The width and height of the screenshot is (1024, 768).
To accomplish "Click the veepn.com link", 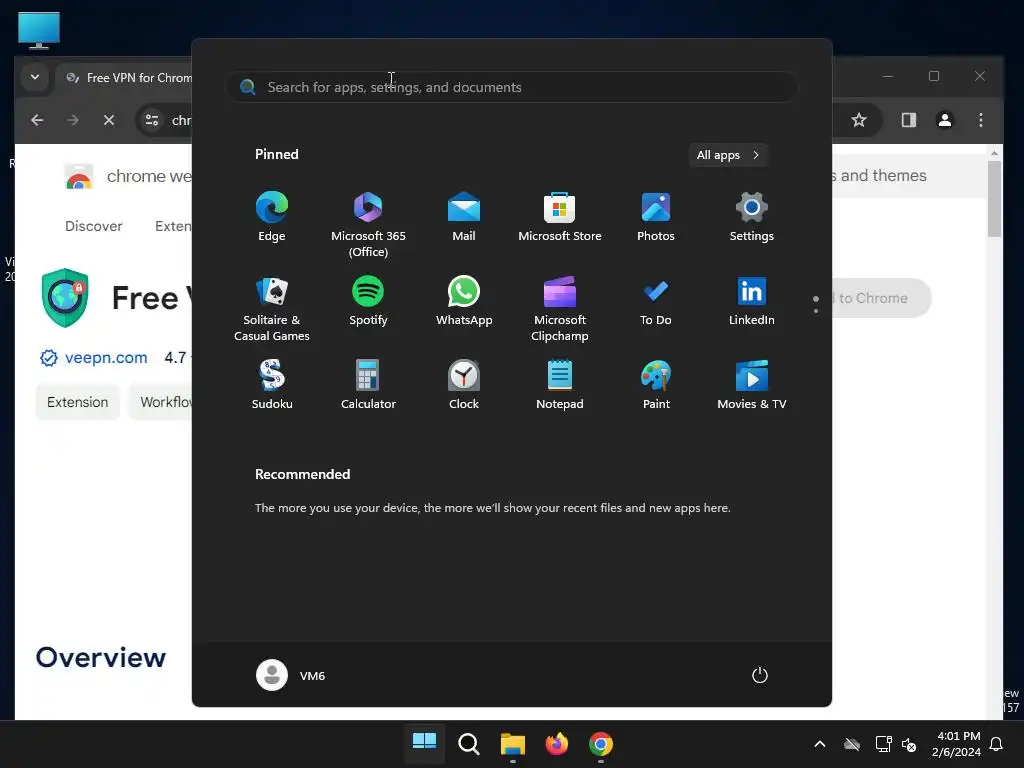I will [x=106, y=358].
